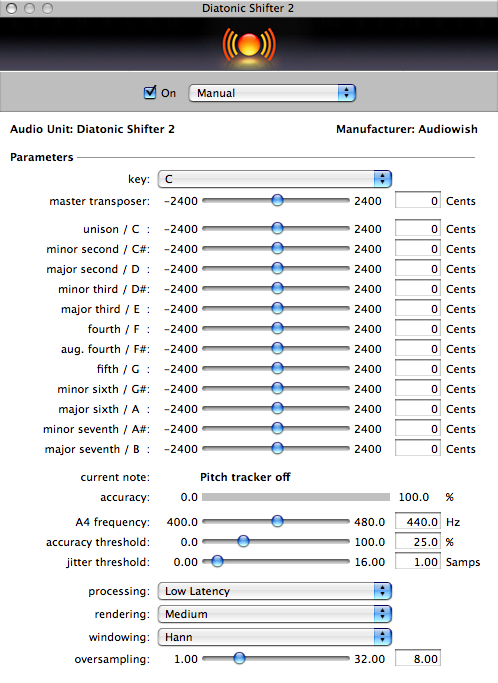
Task: Click the major third / E slider knob
Action: point(277,308)
